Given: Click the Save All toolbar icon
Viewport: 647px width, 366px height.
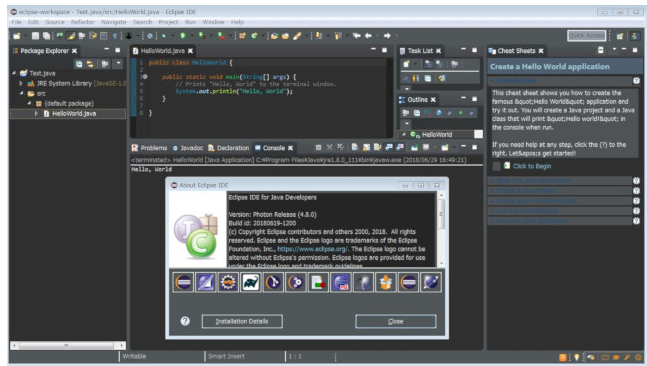Looking at the screenshot, I should (46, 36).
